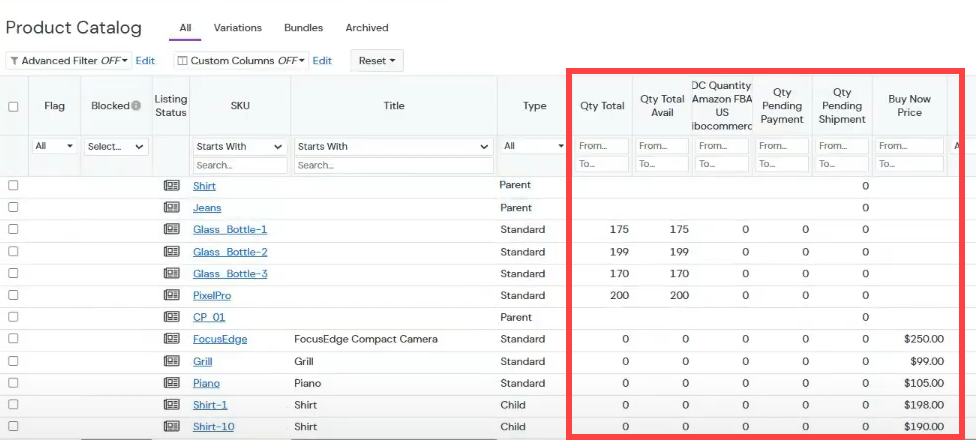Open the Glass_Bottle-3 SKU link
The image size is (976, 440).
[x=230, y=274]
